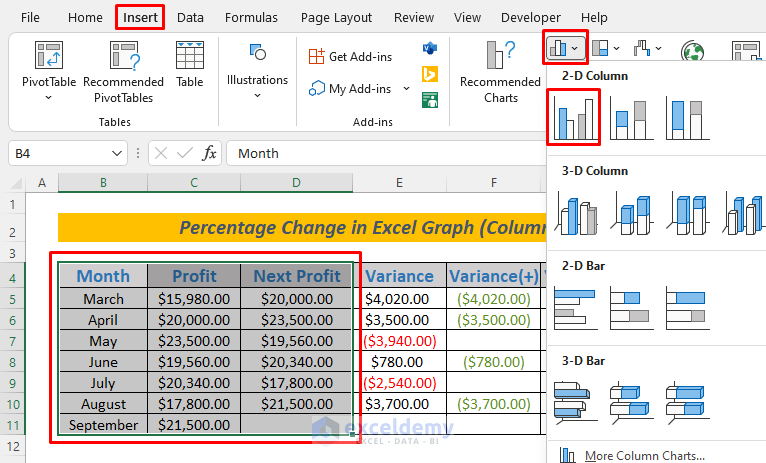
Task: Open the File tab
Action: pyautogui.click(x=30, y=18)
